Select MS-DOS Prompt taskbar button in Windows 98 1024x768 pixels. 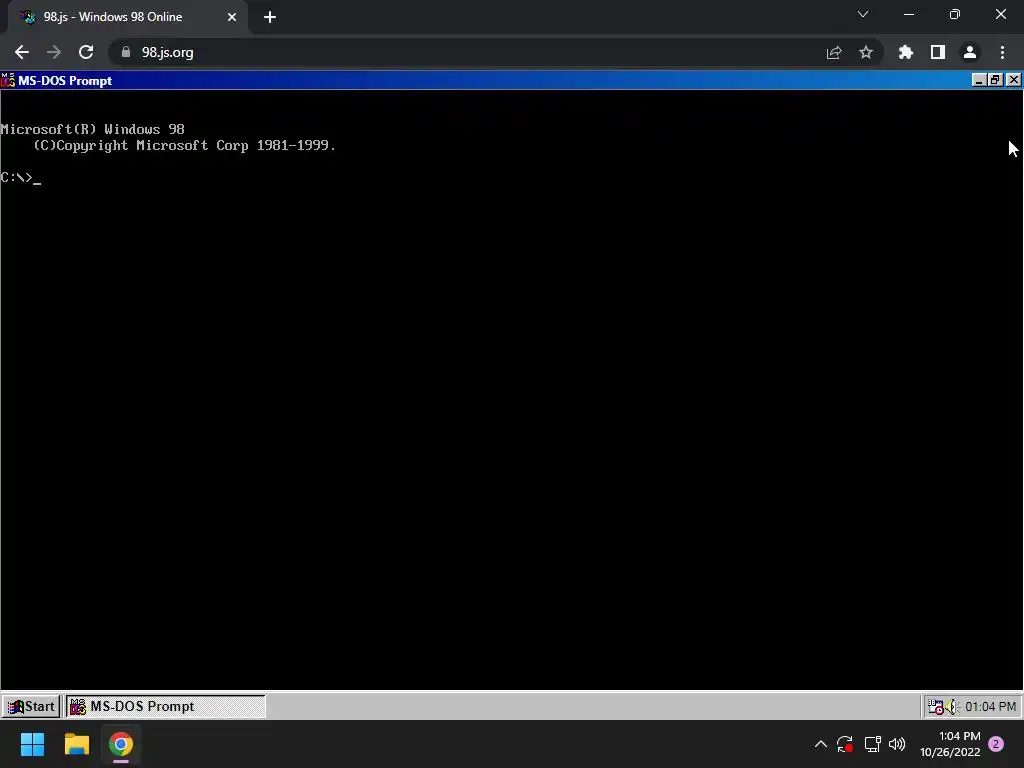166,706
